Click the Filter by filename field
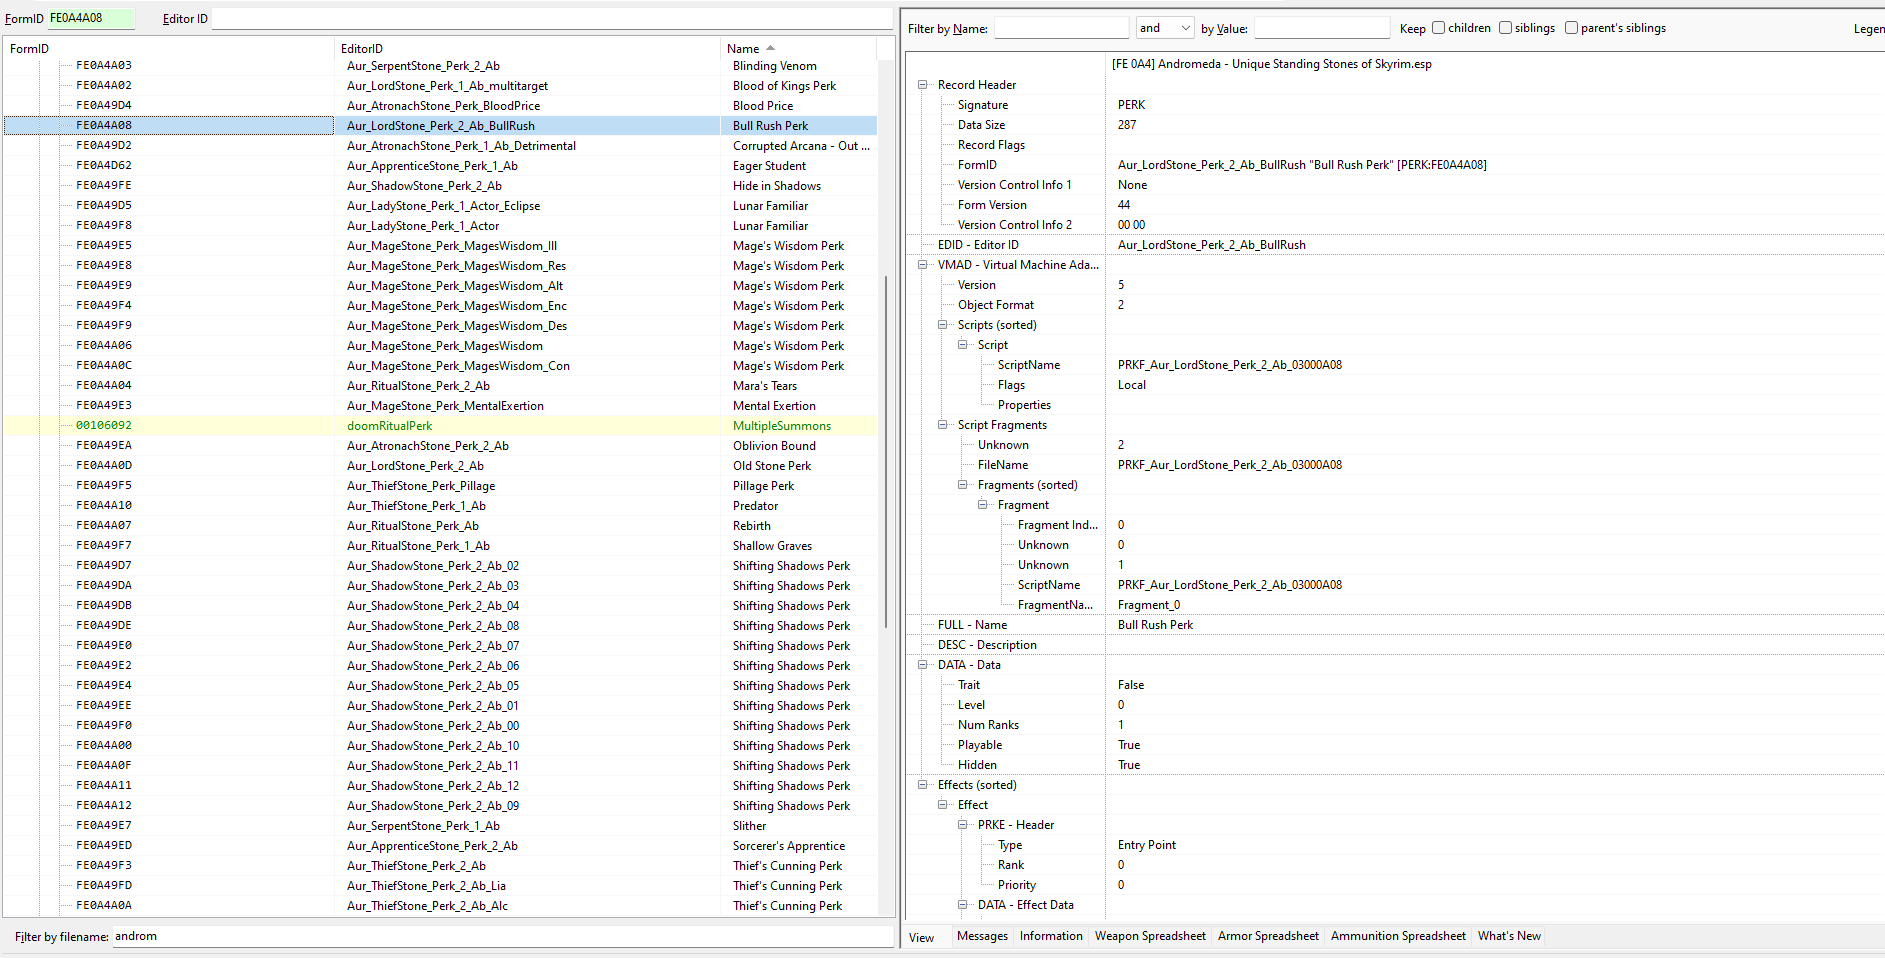The image size is (1885, 958). point(502,937)
